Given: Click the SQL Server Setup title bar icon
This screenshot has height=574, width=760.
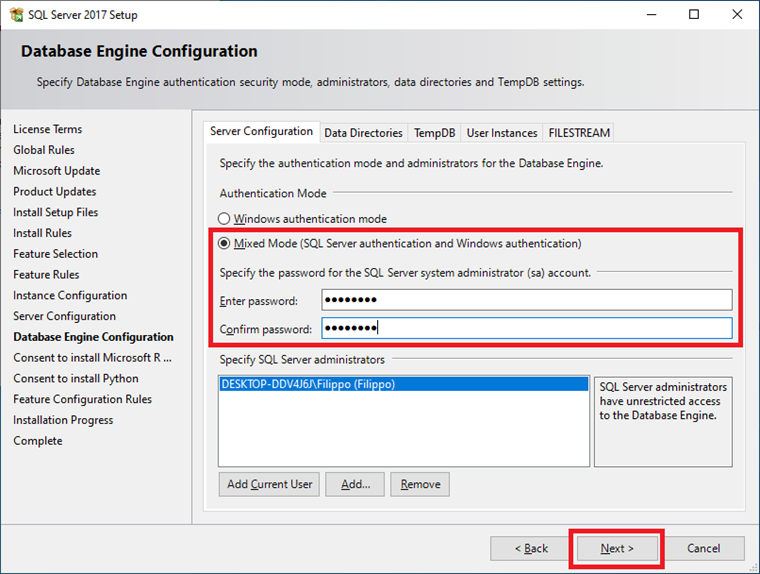Looking at the screenshot, I should pos(16,15).
